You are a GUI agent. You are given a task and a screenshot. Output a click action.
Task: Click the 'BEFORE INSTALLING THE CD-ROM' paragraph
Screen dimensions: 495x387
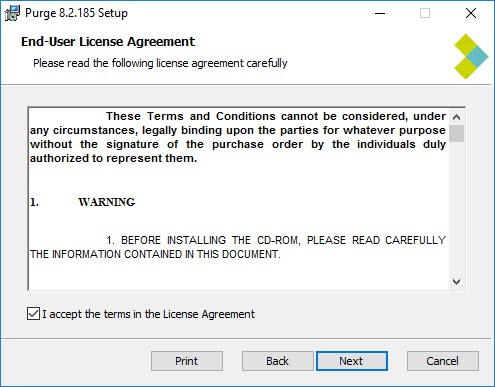pos(238,247)
